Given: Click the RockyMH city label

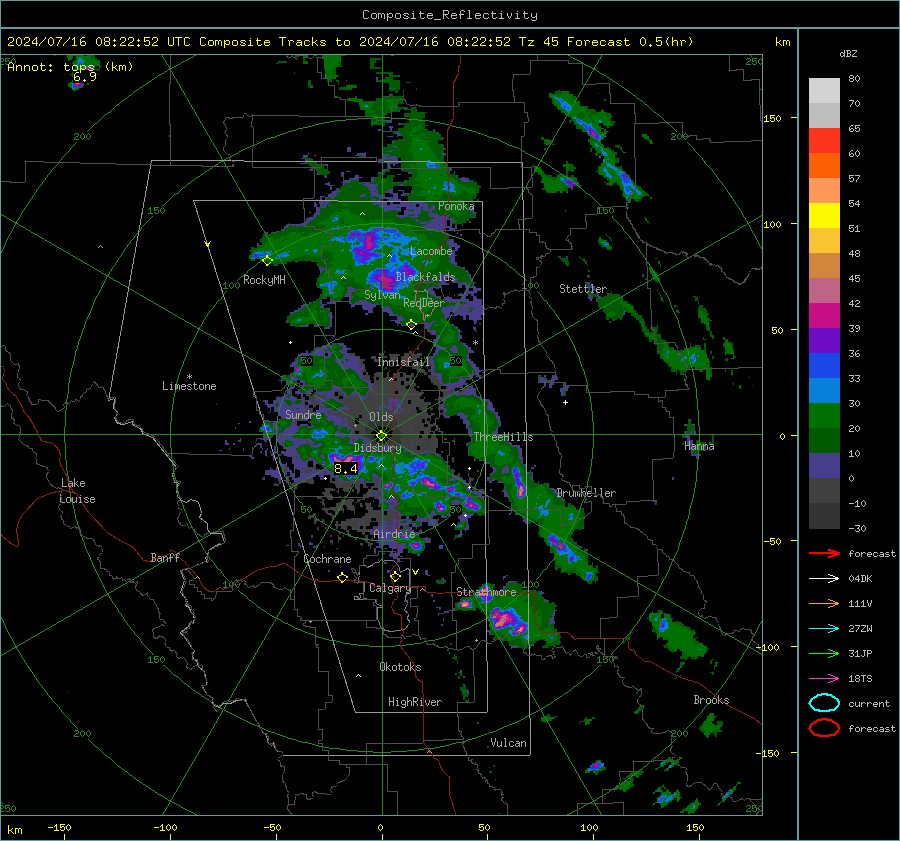Looking at the screenshot, I should [x=264, y=280].
